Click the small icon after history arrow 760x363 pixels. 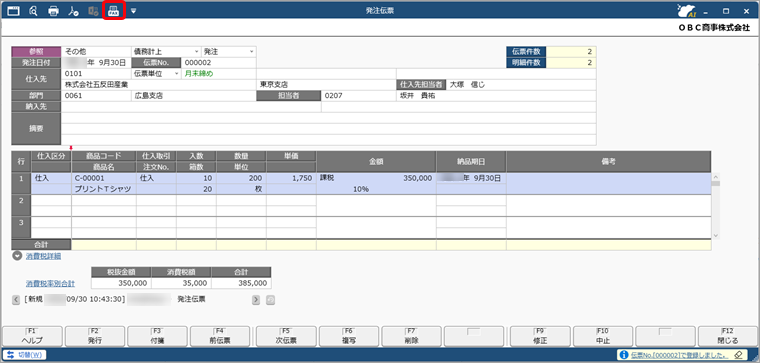(x=270, y=300)
